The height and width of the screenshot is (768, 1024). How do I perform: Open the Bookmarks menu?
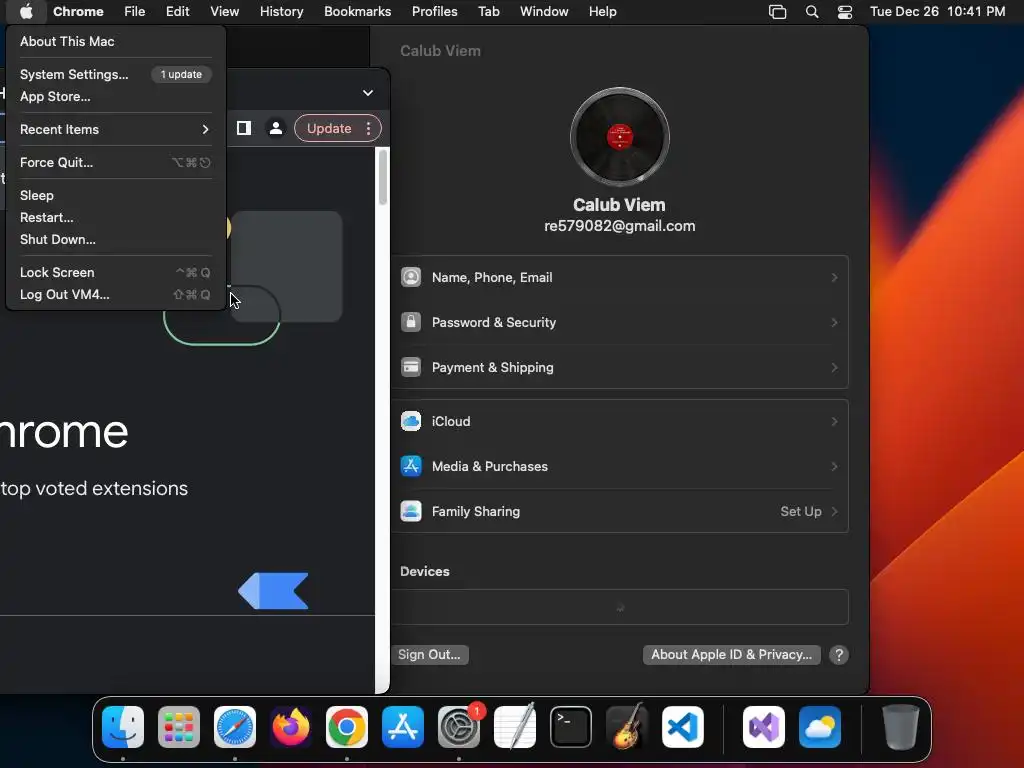click(357, 11)
